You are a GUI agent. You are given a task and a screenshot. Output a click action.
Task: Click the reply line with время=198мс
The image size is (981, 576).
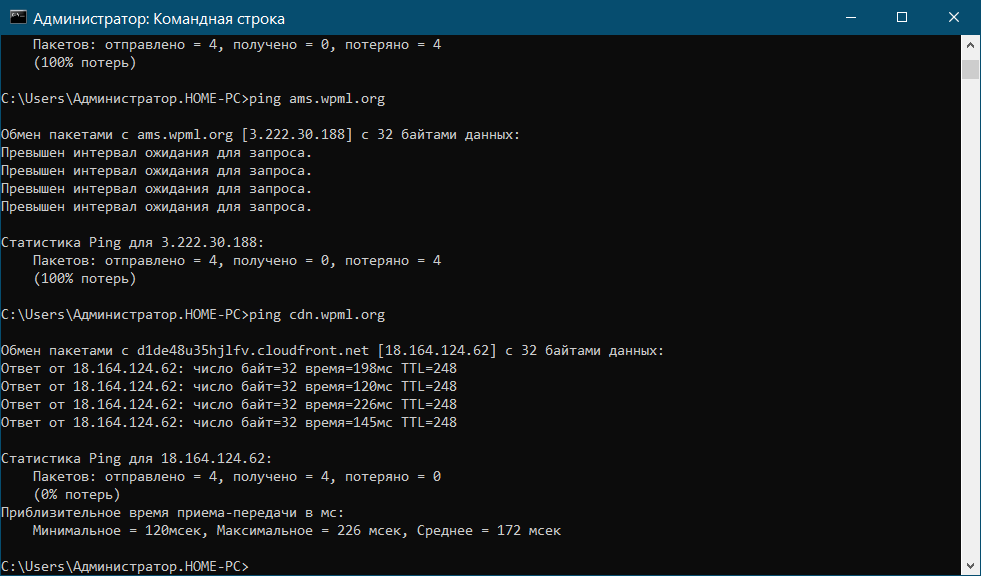tap(229, 368)
